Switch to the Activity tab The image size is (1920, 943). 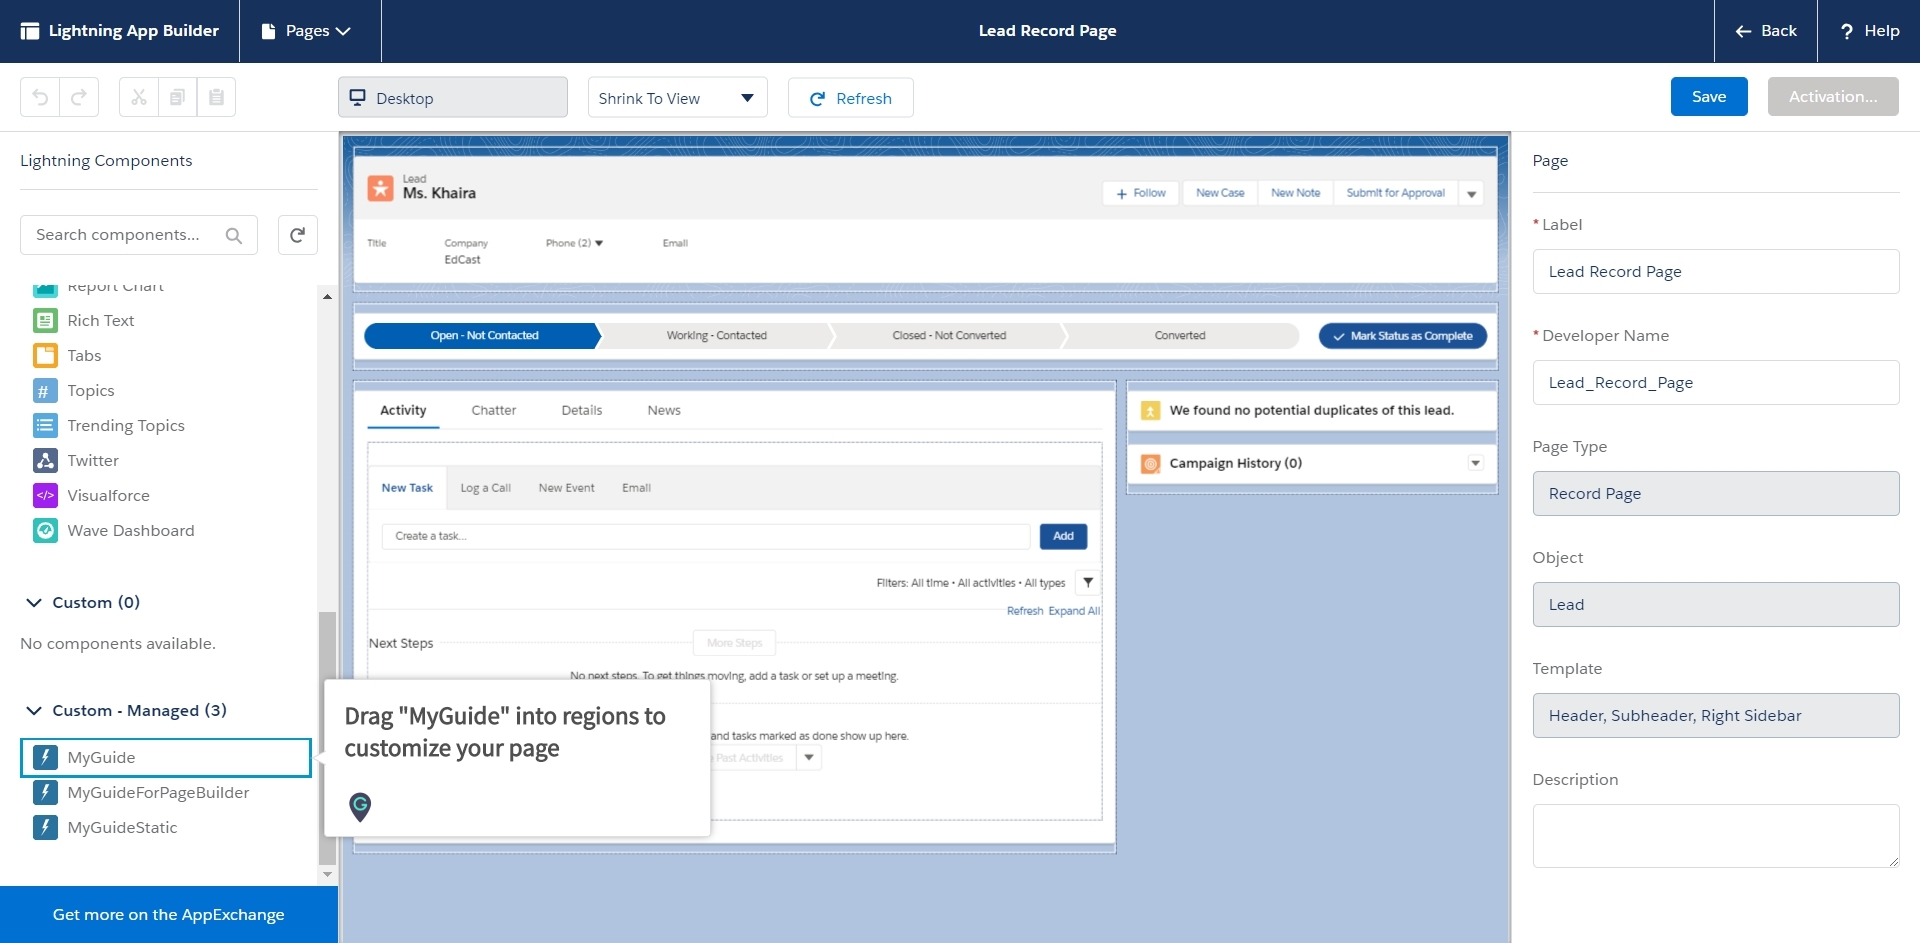point(403,411)
